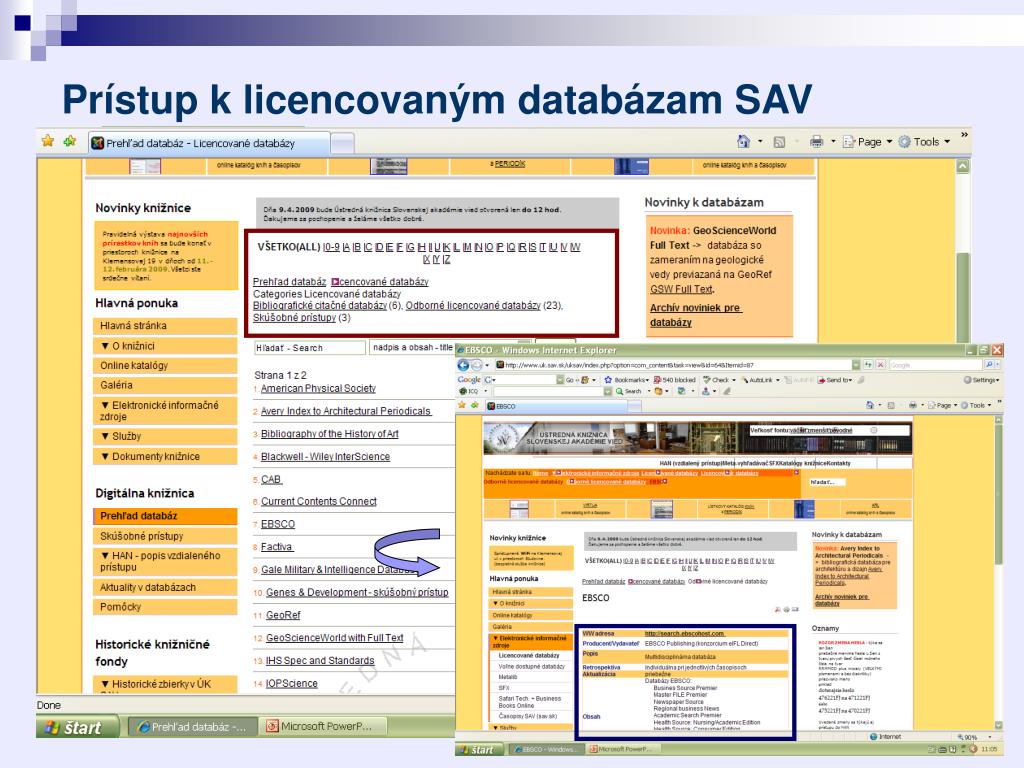Open the EBSCO database link in list
Screen dimensions: 1024x768
278,524
